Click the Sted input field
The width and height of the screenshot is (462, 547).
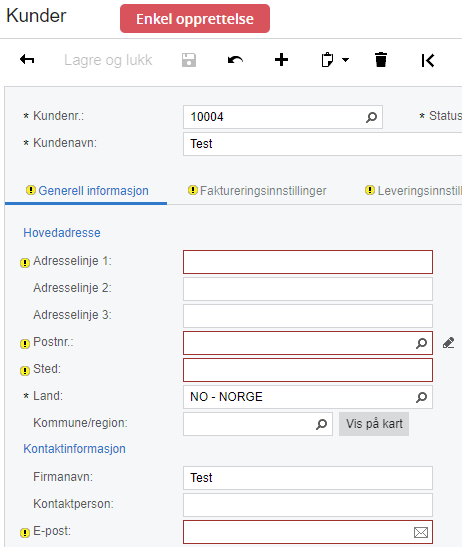[x=308, y=370]
